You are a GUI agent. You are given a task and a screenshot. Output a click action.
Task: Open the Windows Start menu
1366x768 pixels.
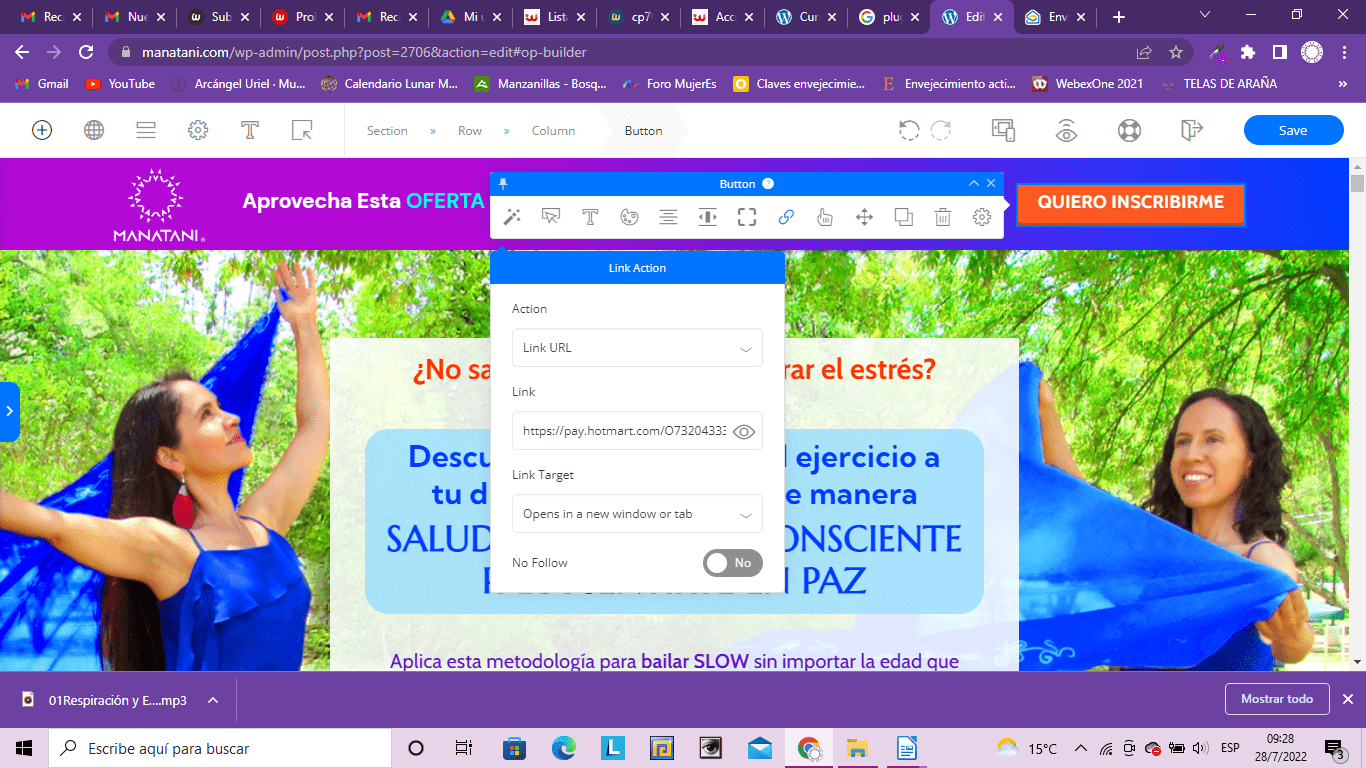coord(24,748)
